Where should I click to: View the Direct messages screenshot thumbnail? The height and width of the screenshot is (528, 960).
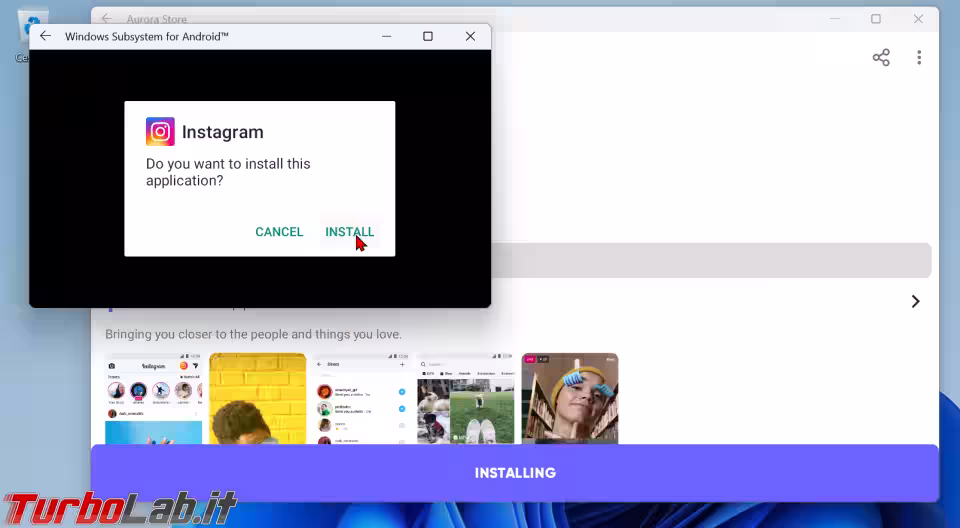click(361, 398)
